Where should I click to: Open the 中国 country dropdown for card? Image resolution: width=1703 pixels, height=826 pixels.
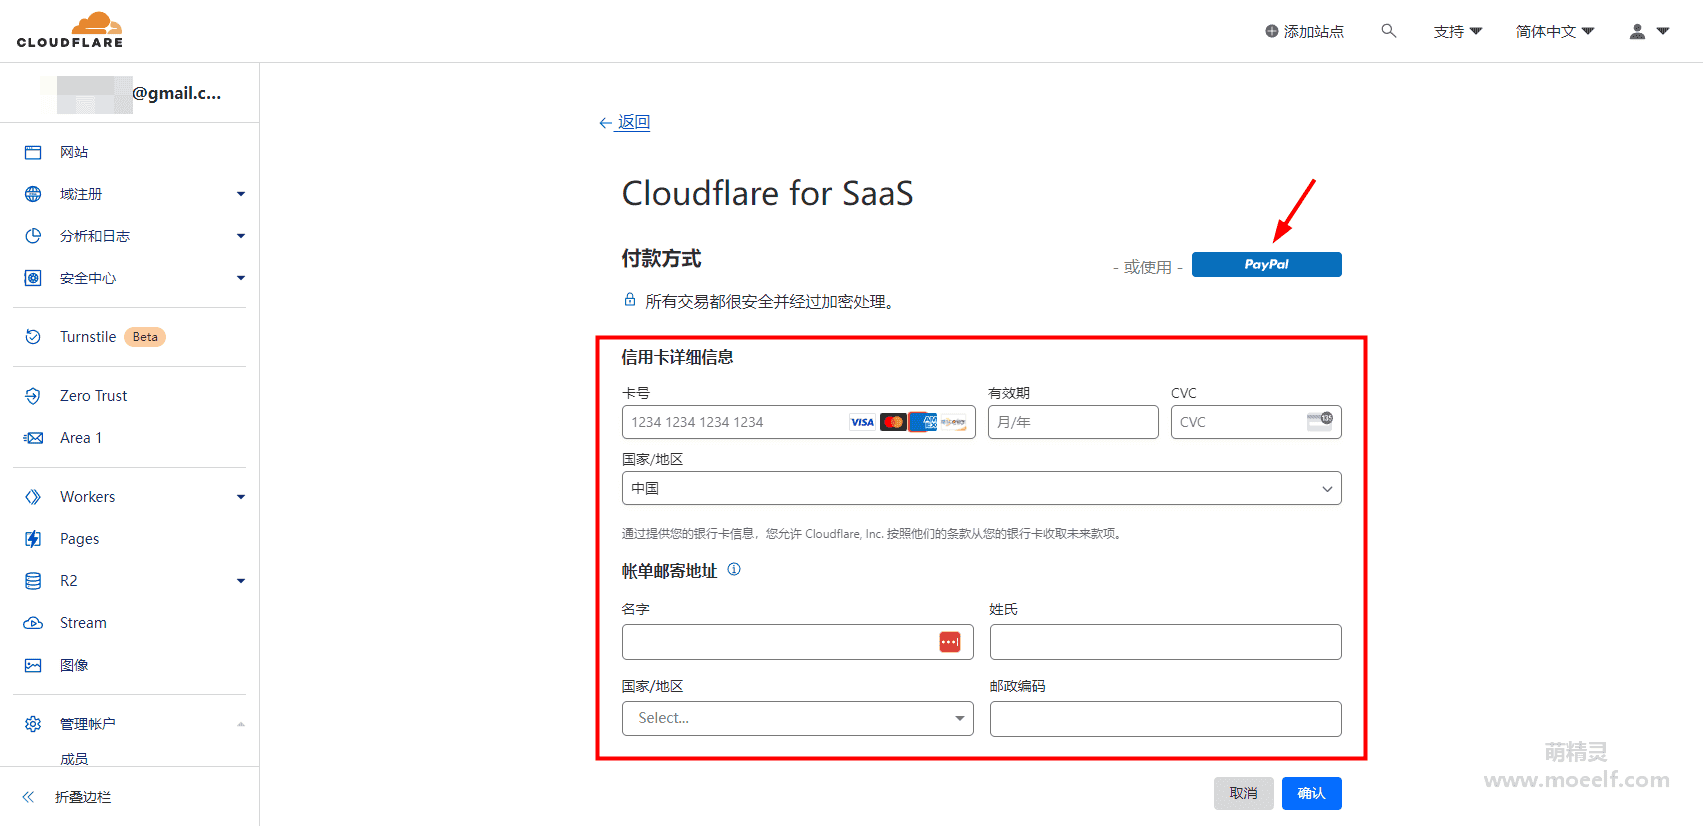coord(981,488)
